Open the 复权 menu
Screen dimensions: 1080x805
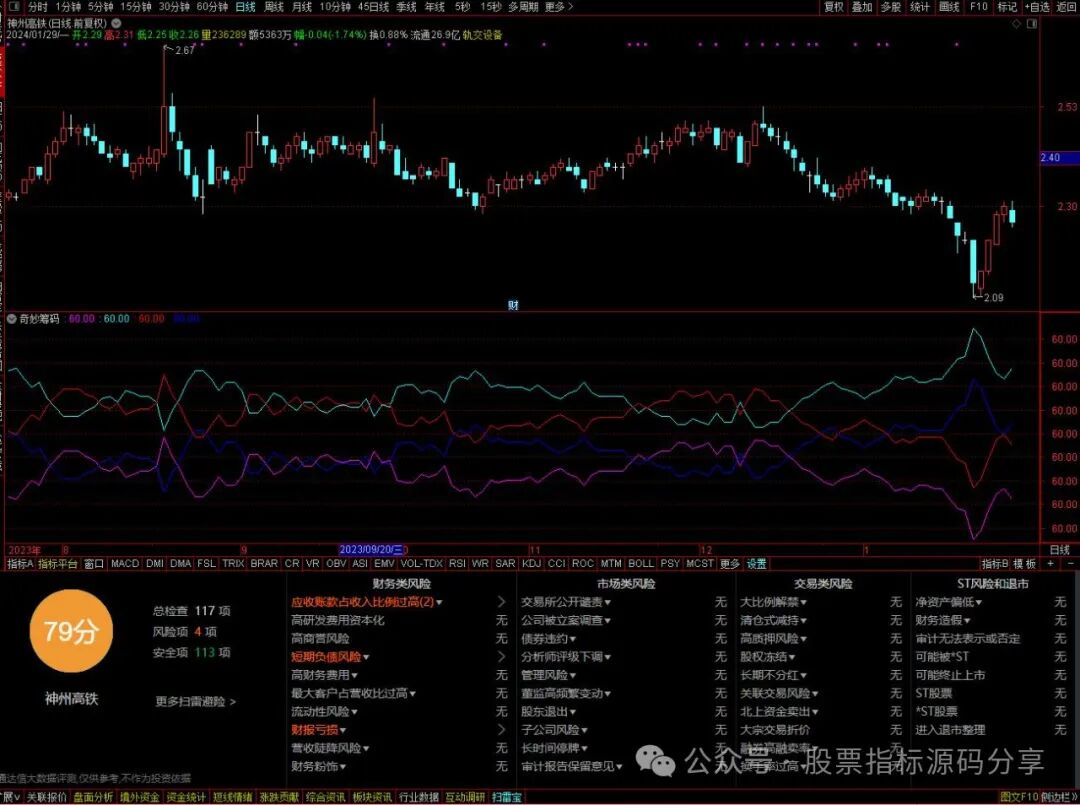(833, 7)
